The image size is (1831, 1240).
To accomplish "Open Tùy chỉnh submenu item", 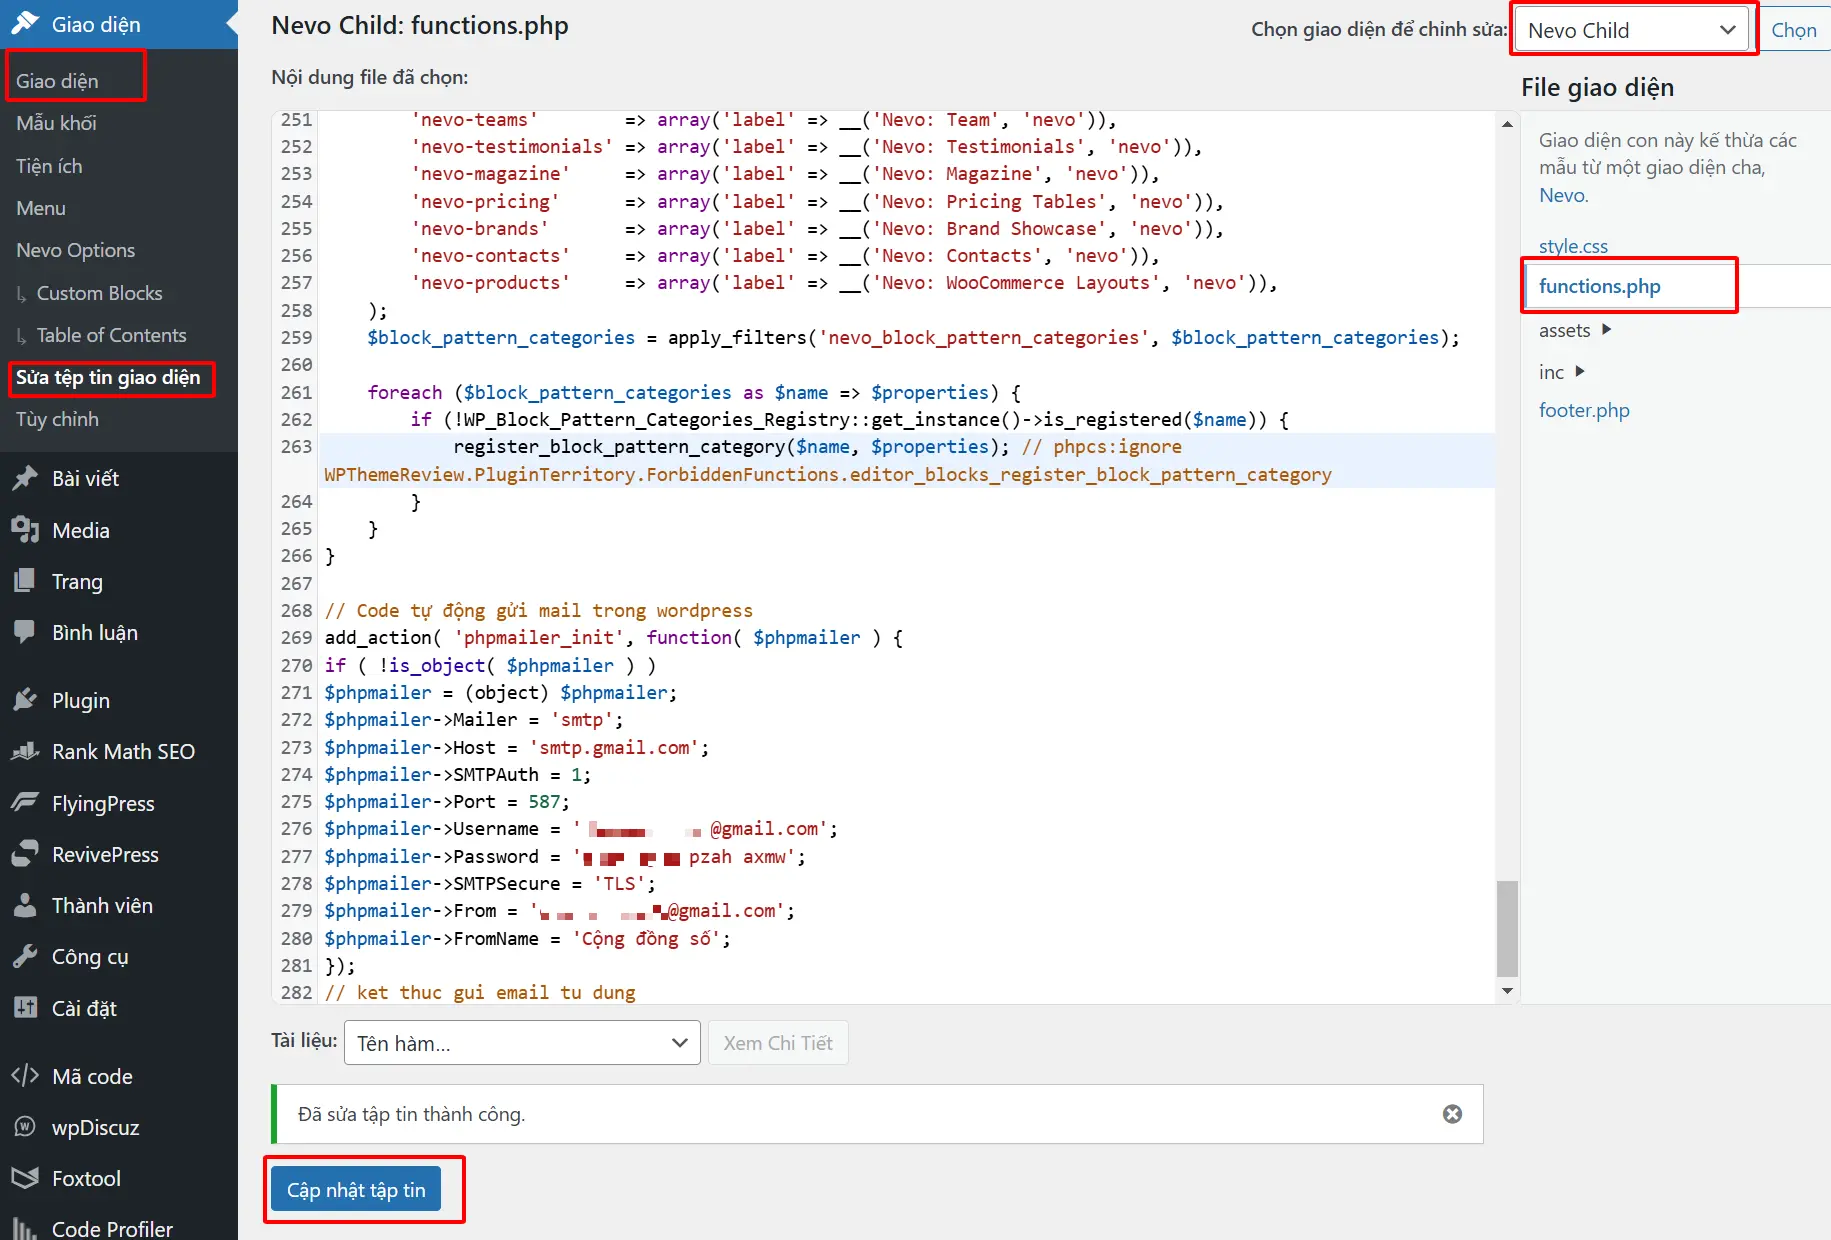I will (x=57, y=419).
